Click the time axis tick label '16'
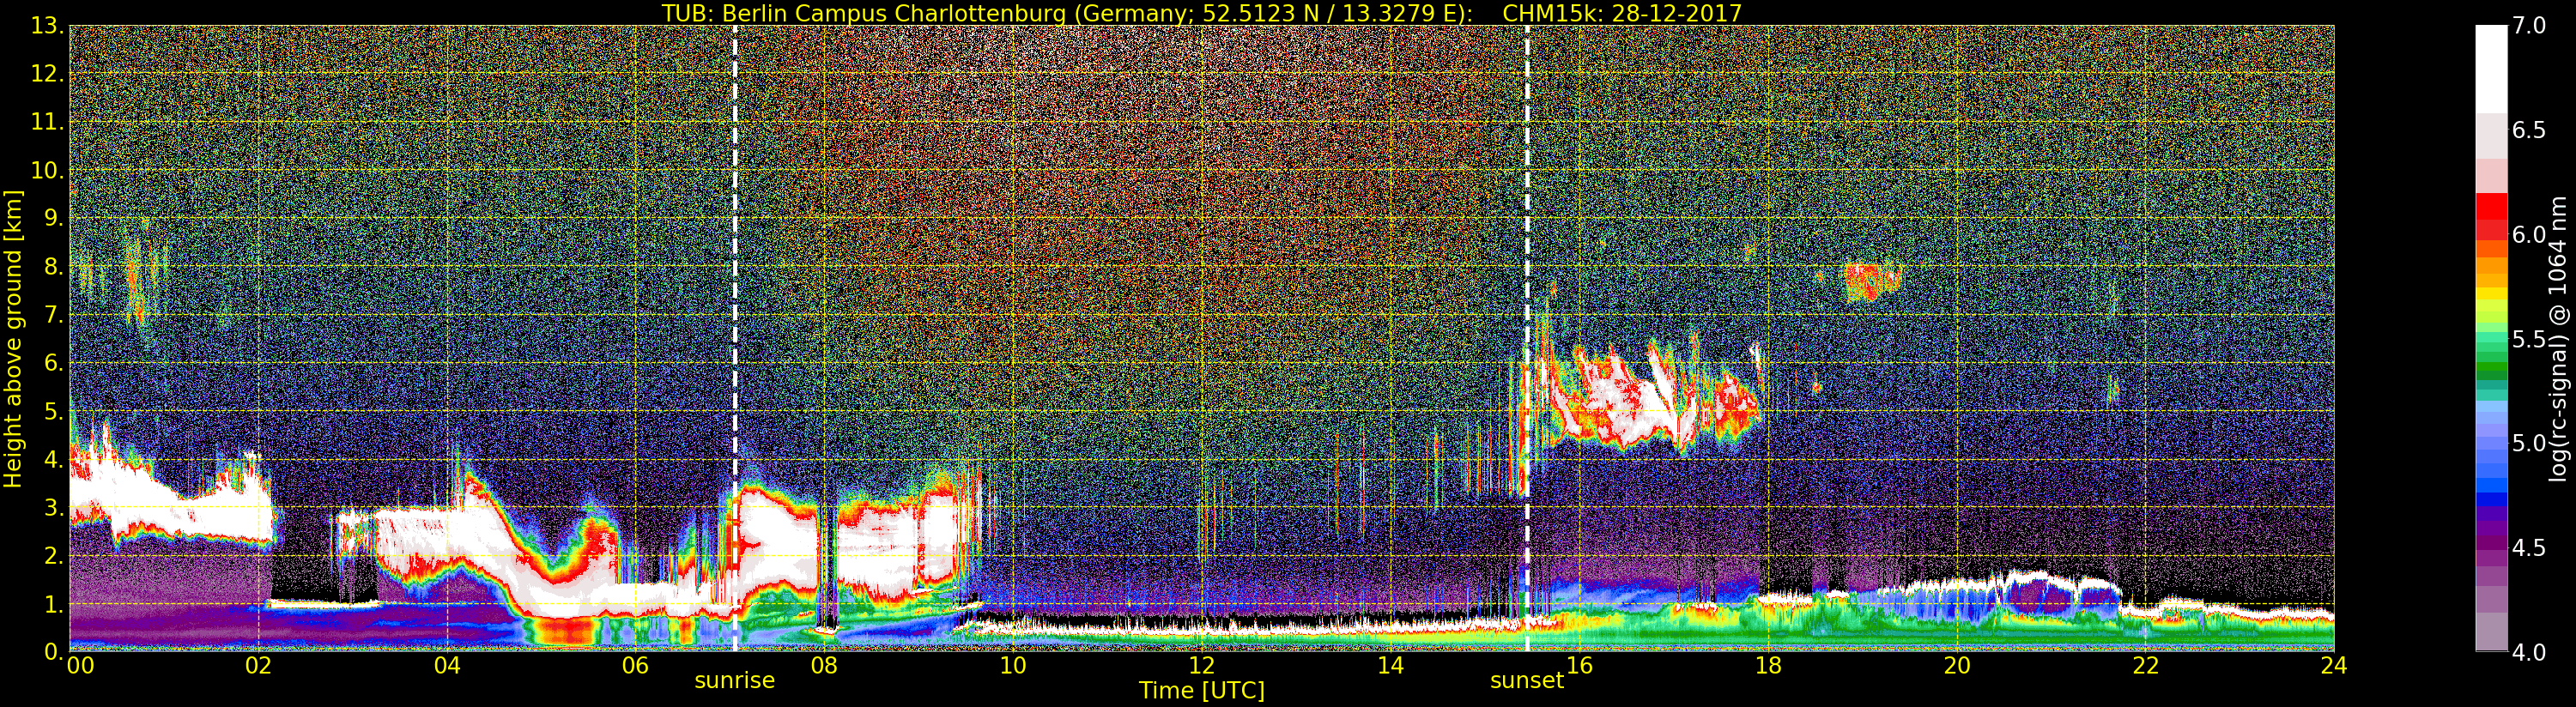This screenshot has height=707, width=2576. [1580, 666]
